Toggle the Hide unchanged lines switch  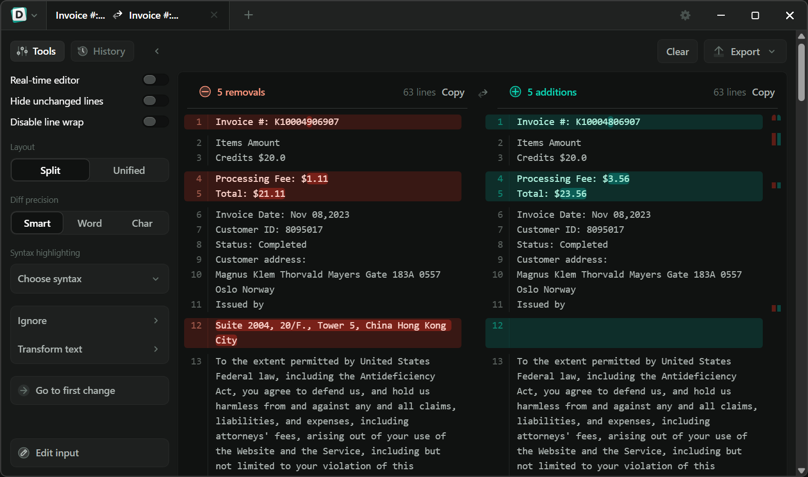pos(155,101)
